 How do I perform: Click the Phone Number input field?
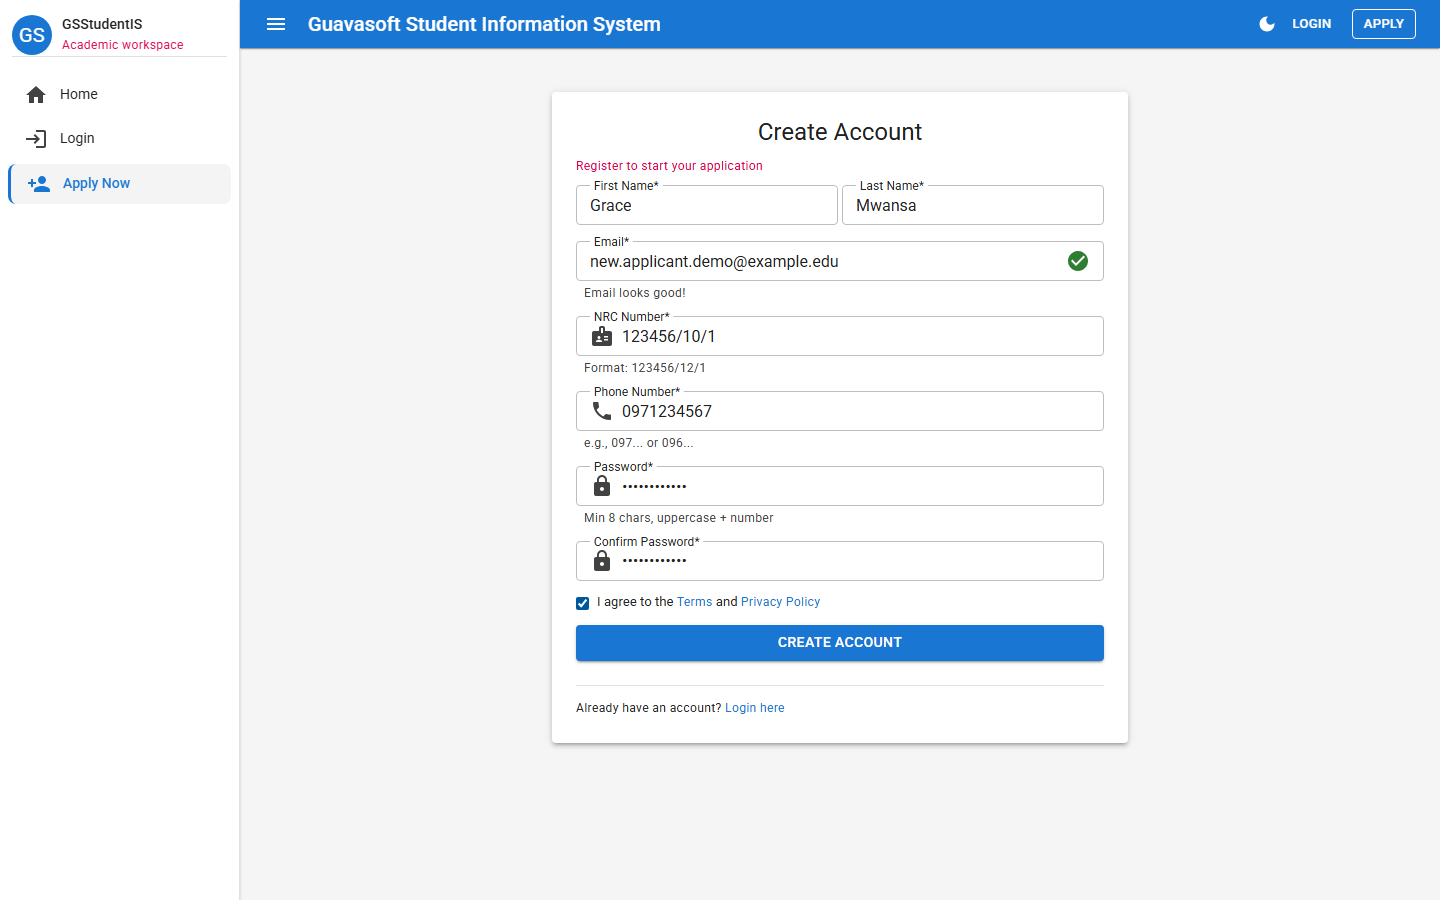click(x=840, y=411)
